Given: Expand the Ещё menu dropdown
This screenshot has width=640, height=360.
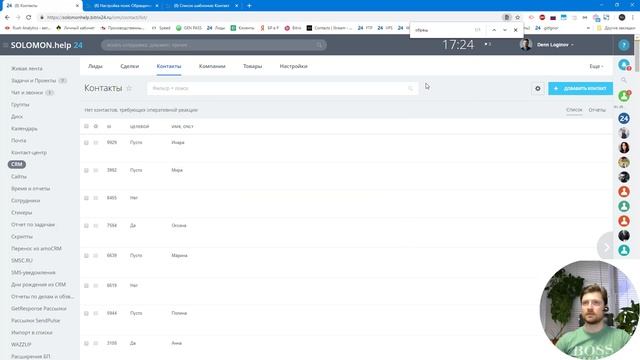Looking at the screenshot, I should [x=596, y=66].
